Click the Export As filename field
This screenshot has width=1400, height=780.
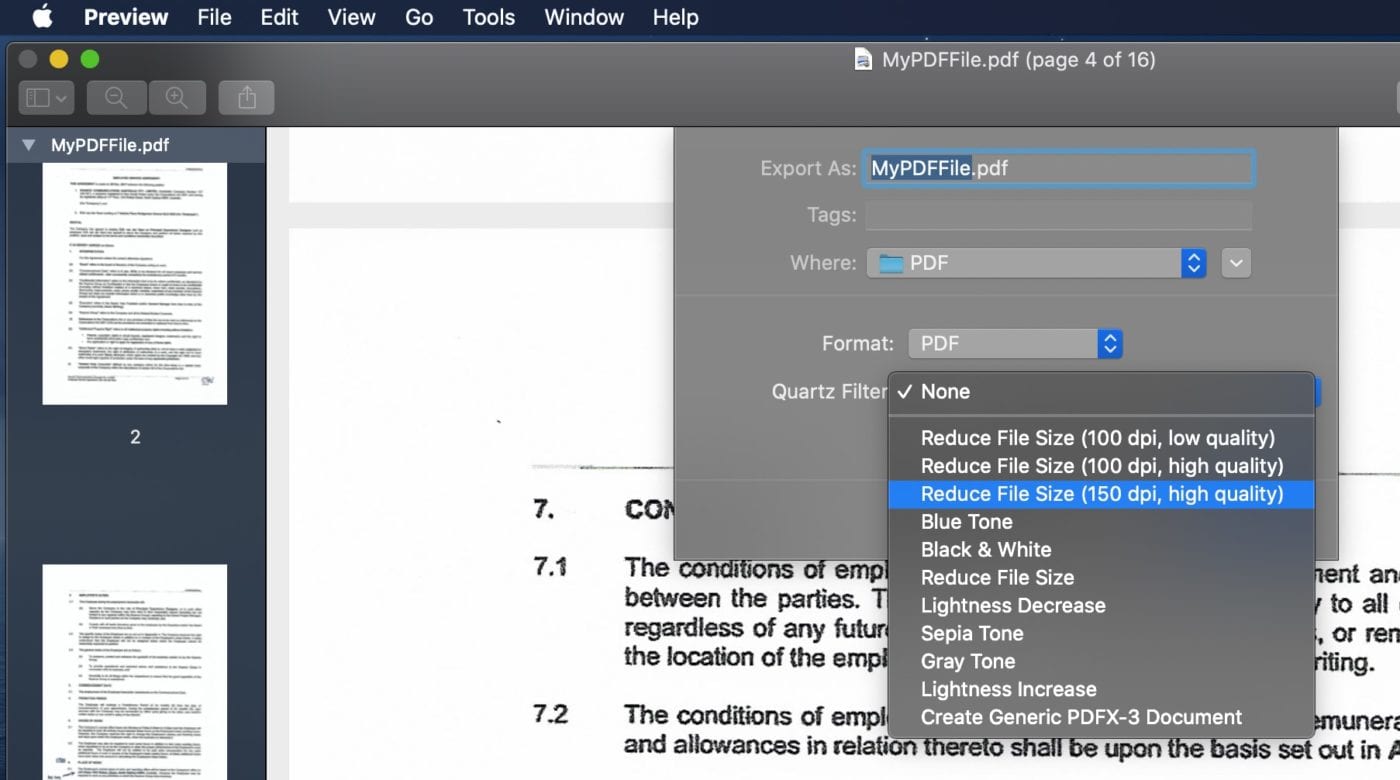pyautogui.click(x=1058, y=168)
